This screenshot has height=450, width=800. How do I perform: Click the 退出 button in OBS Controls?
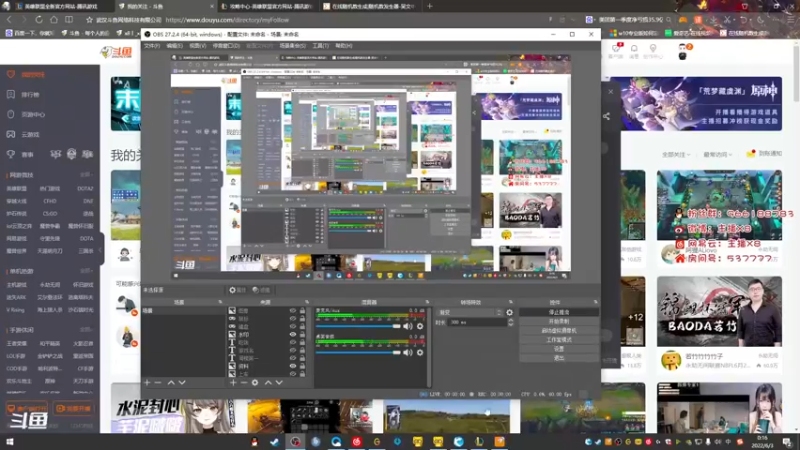click(x=559, y=358)
